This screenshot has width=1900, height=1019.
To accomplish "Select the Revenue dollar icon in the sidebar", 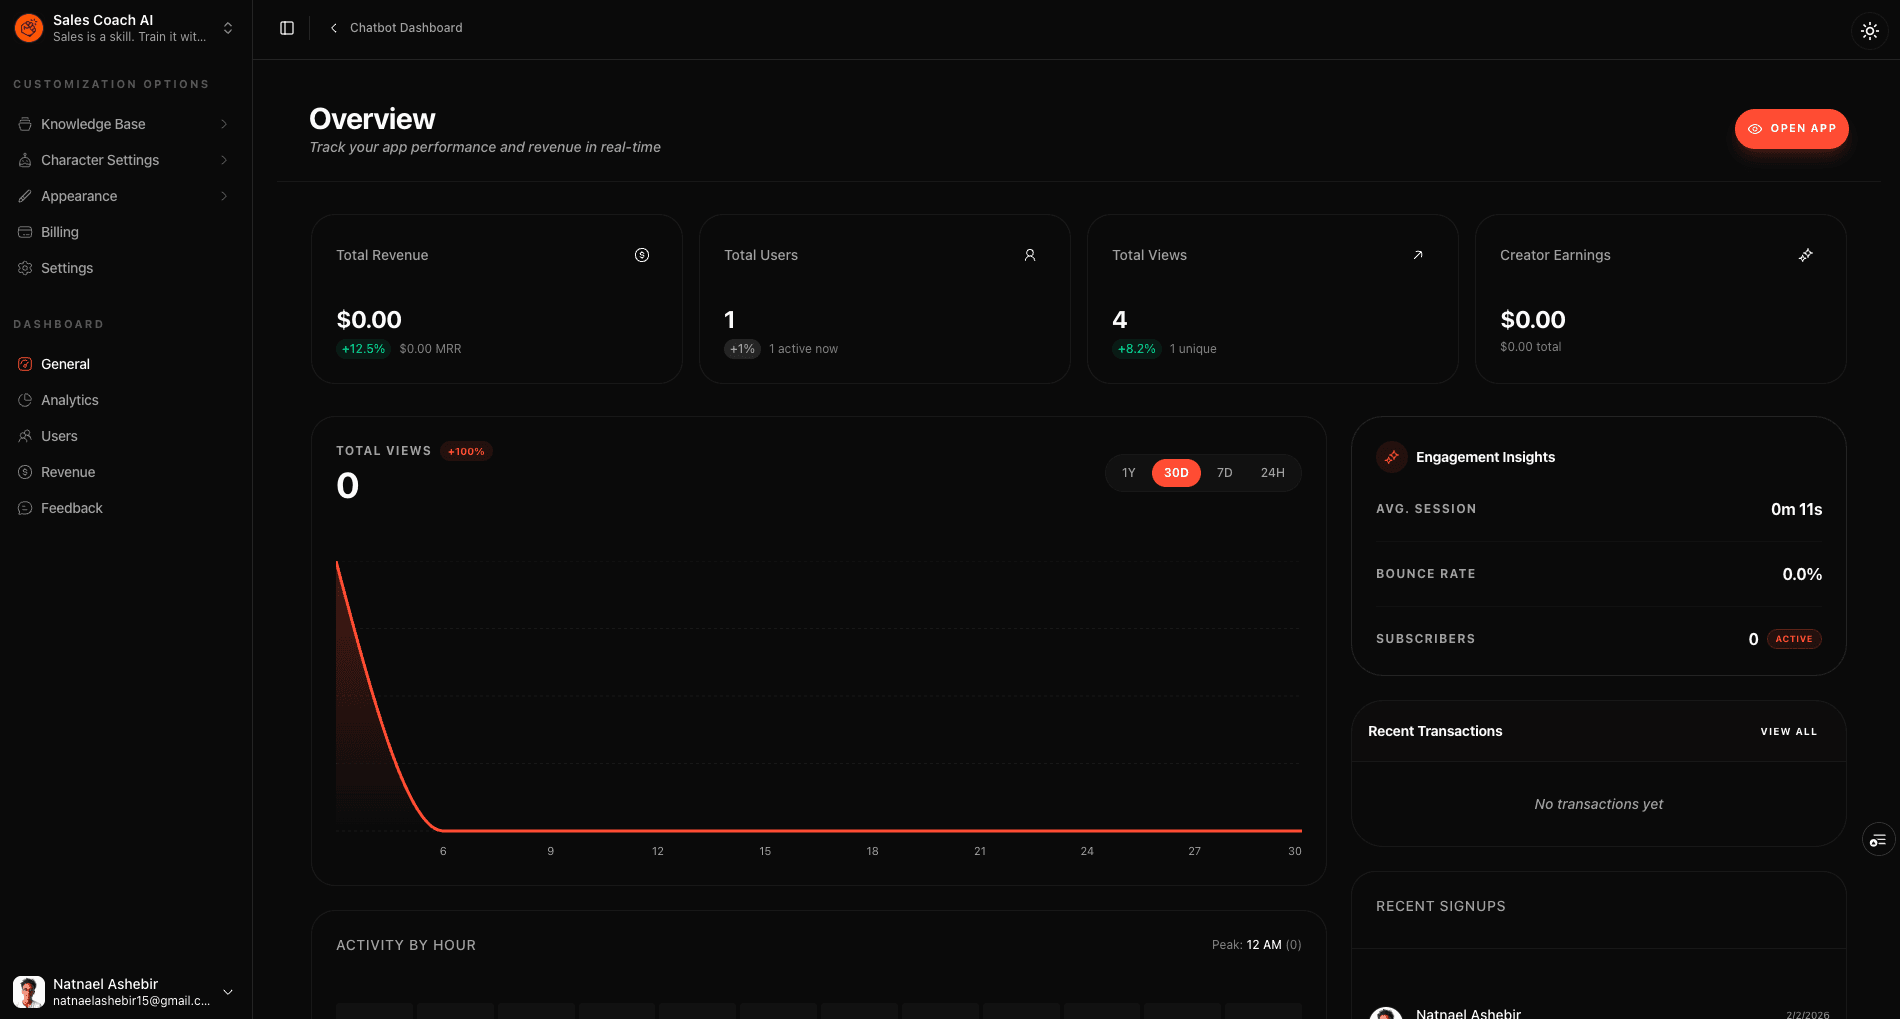I will pos(25,472).
